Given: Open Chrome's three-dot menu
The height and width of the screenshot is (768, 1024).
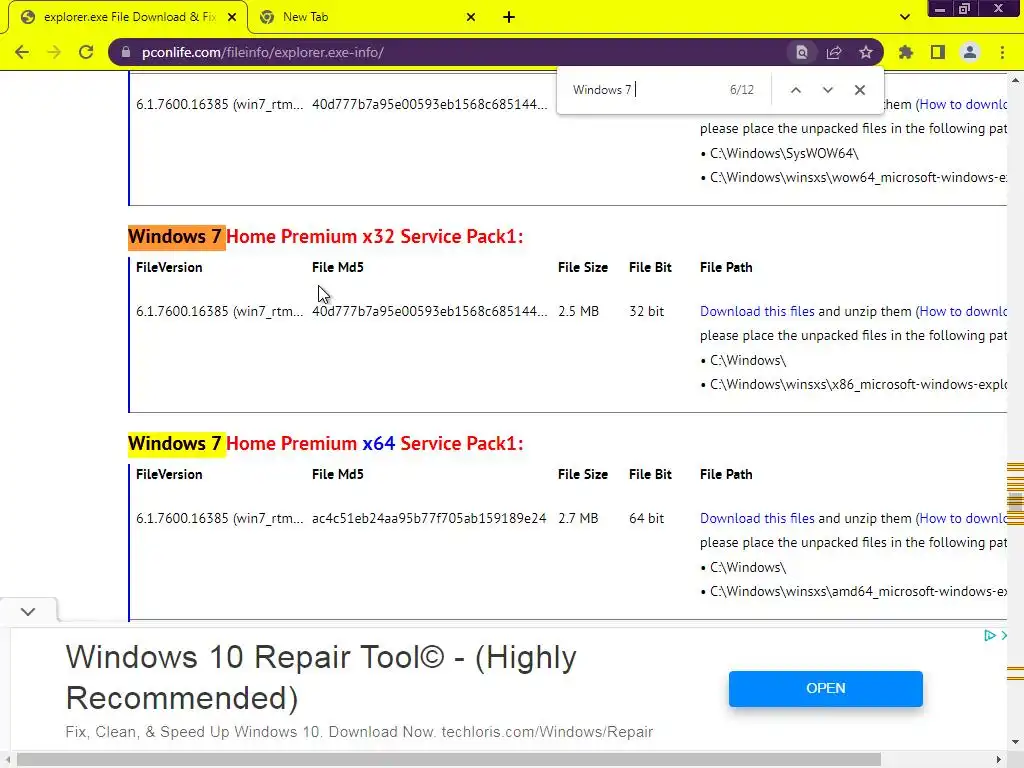Looking at the screenshot, I should click(x=1002, y=52).
